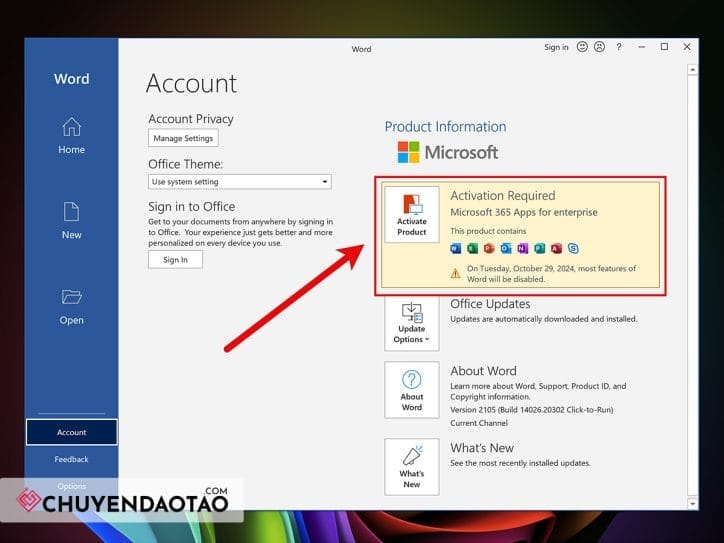724x543 pixels.
Task: Click Sign in link in title bar
Action: click(x=556, y=47)
